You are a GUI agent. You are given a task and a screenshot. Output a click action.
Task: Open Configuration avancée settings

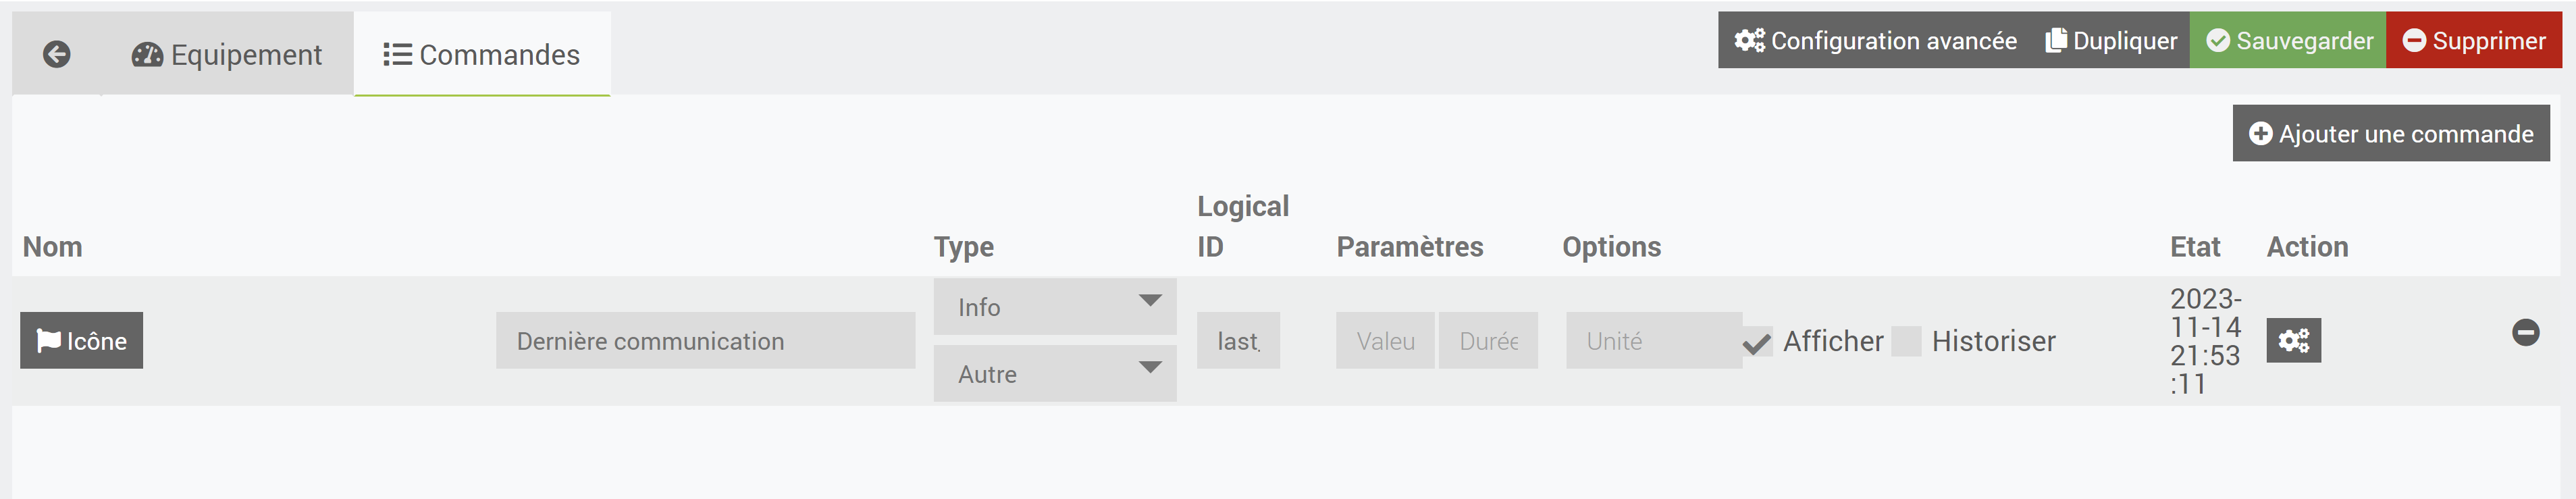click(x=1875, y=41)
